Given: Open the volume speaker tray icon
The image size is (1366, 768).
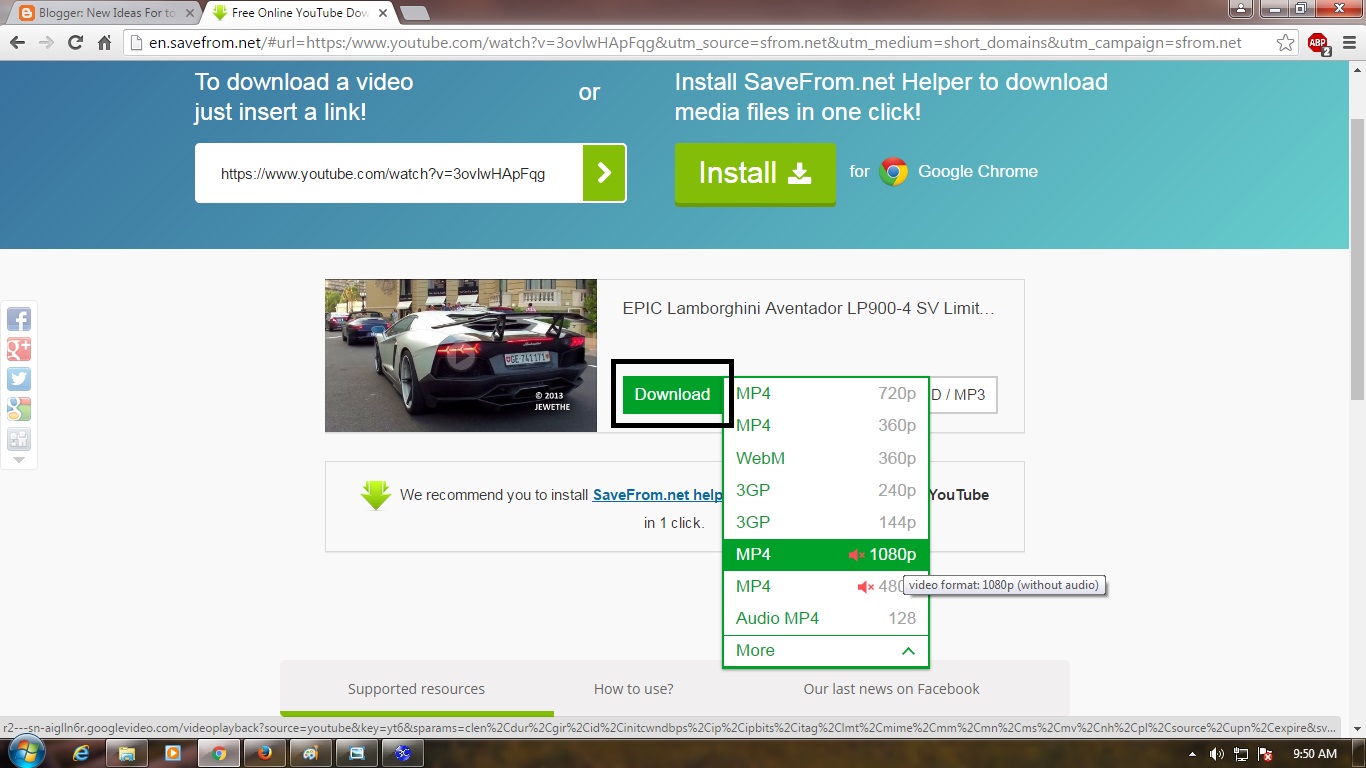Looking at the screenshot, I should pyautogui.click(x=1217, y=754).
